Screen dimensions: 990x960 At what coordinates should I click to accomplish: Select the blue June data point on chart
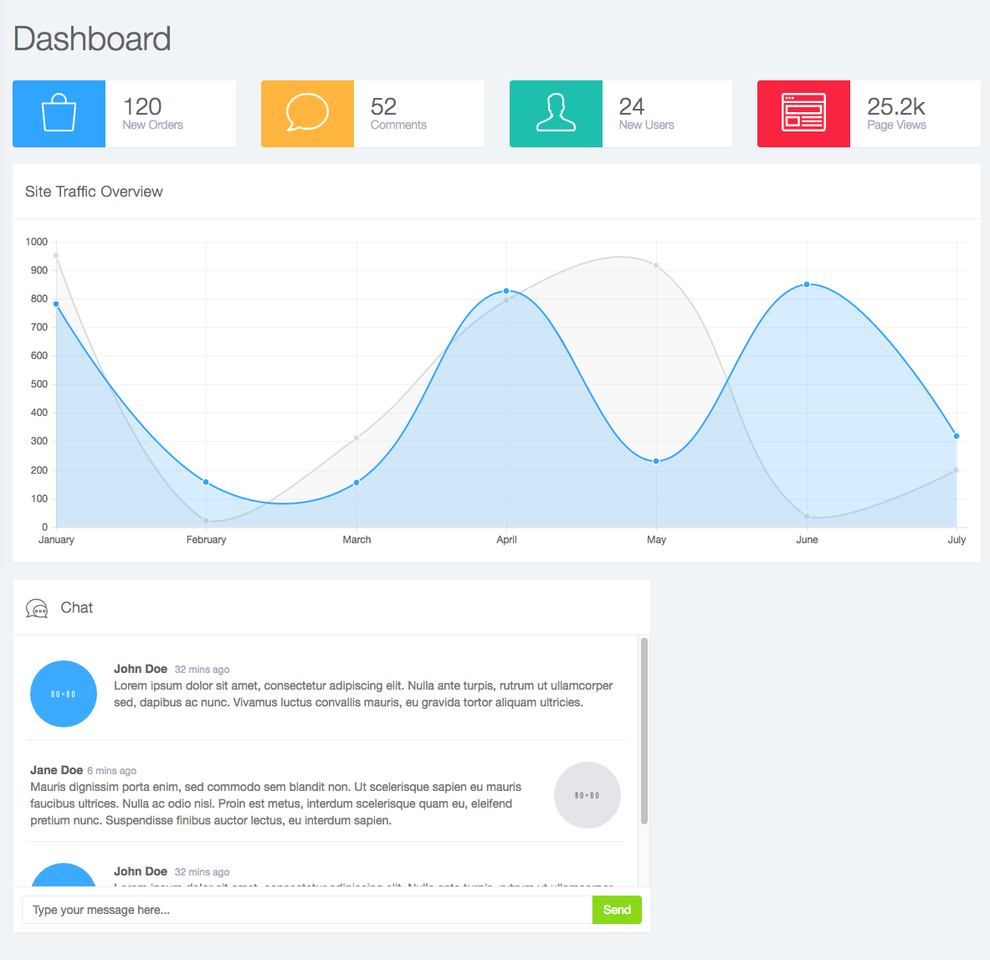(x=807, y=284)
